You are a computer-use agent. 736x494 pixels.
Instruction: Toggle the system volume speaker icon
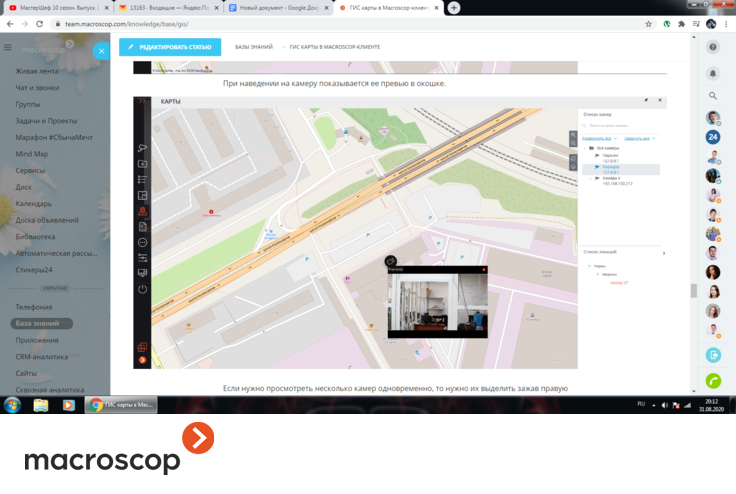pyautogui.click(x=664, y=405)
